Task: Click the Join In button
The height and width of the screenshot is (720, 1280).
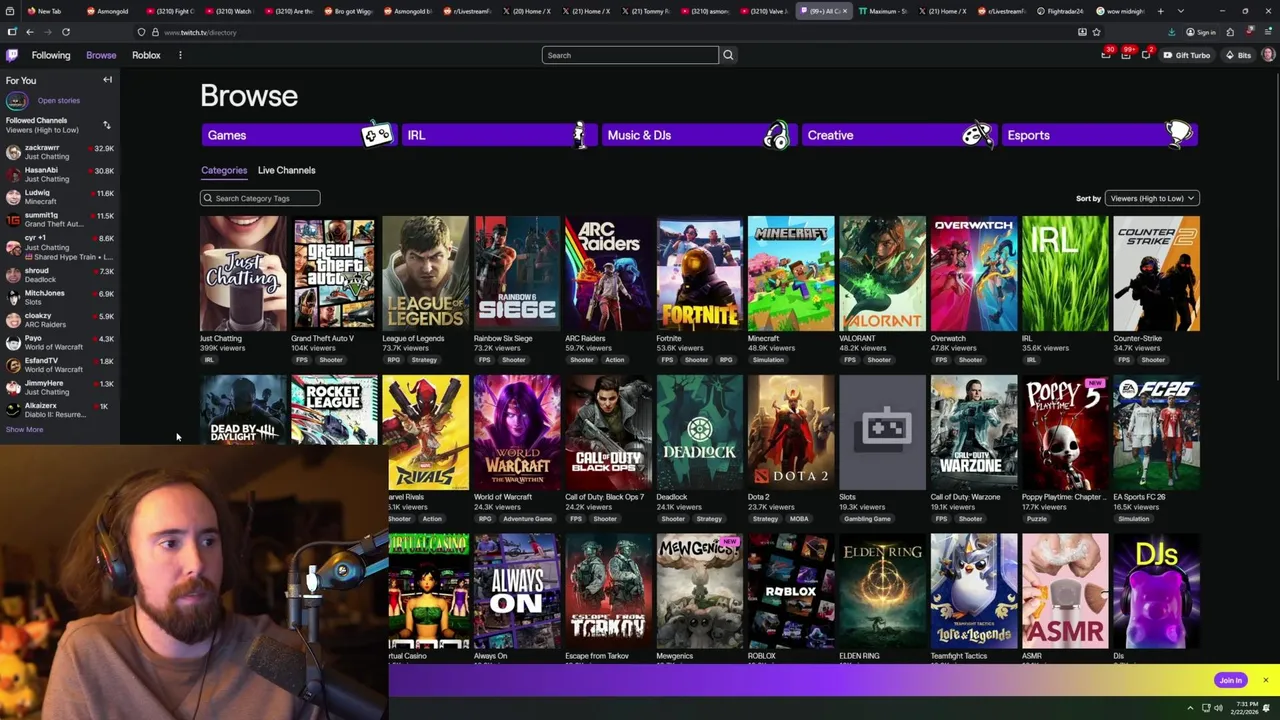Action: click(x=1231, y=680)
